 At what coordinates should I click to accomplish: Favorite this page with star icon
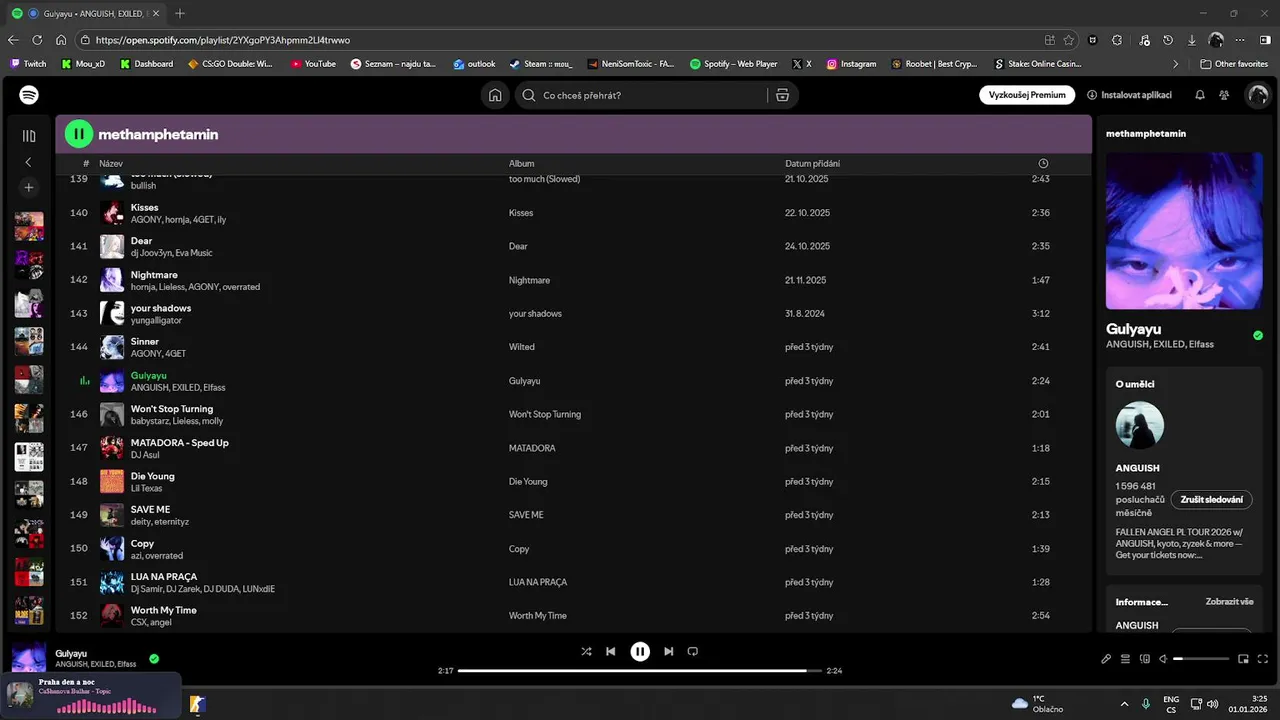[x=1069, y=40]
